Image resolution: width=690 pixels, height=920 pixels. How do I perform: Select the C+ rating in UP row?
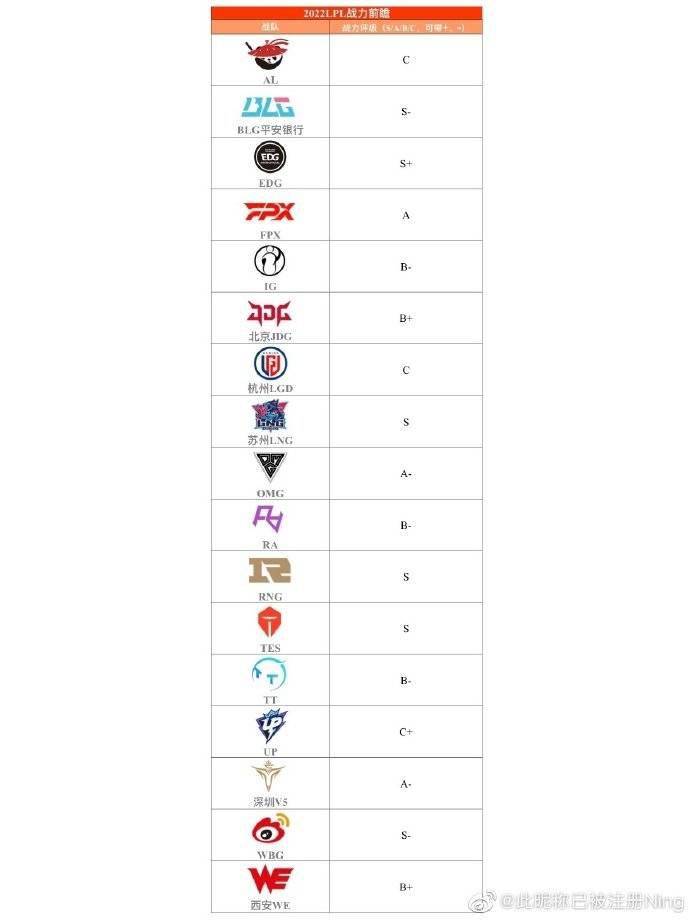click(406, 732)
